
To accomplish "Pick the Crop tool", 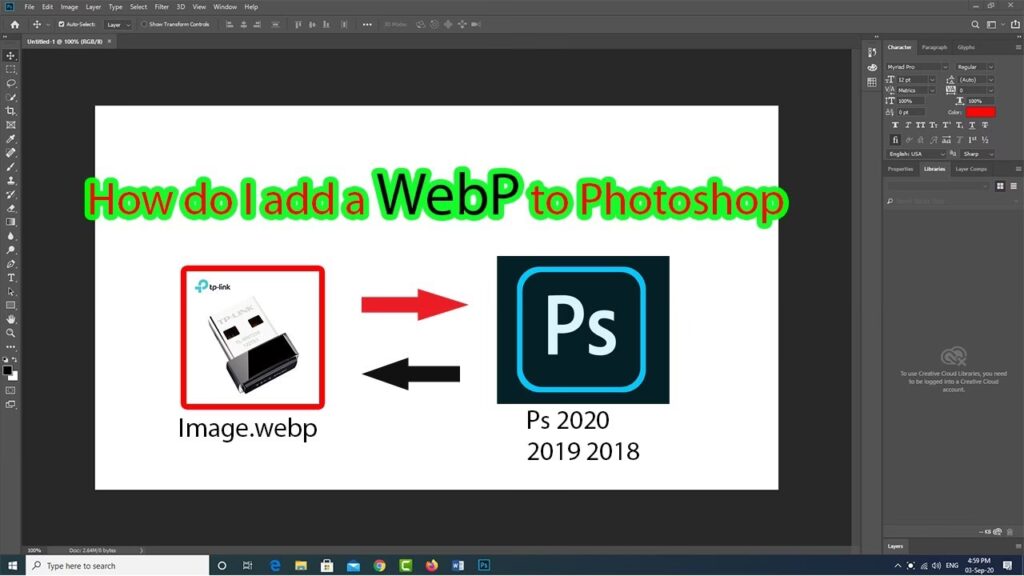I will pyautogui.click(x=11, y=111).
